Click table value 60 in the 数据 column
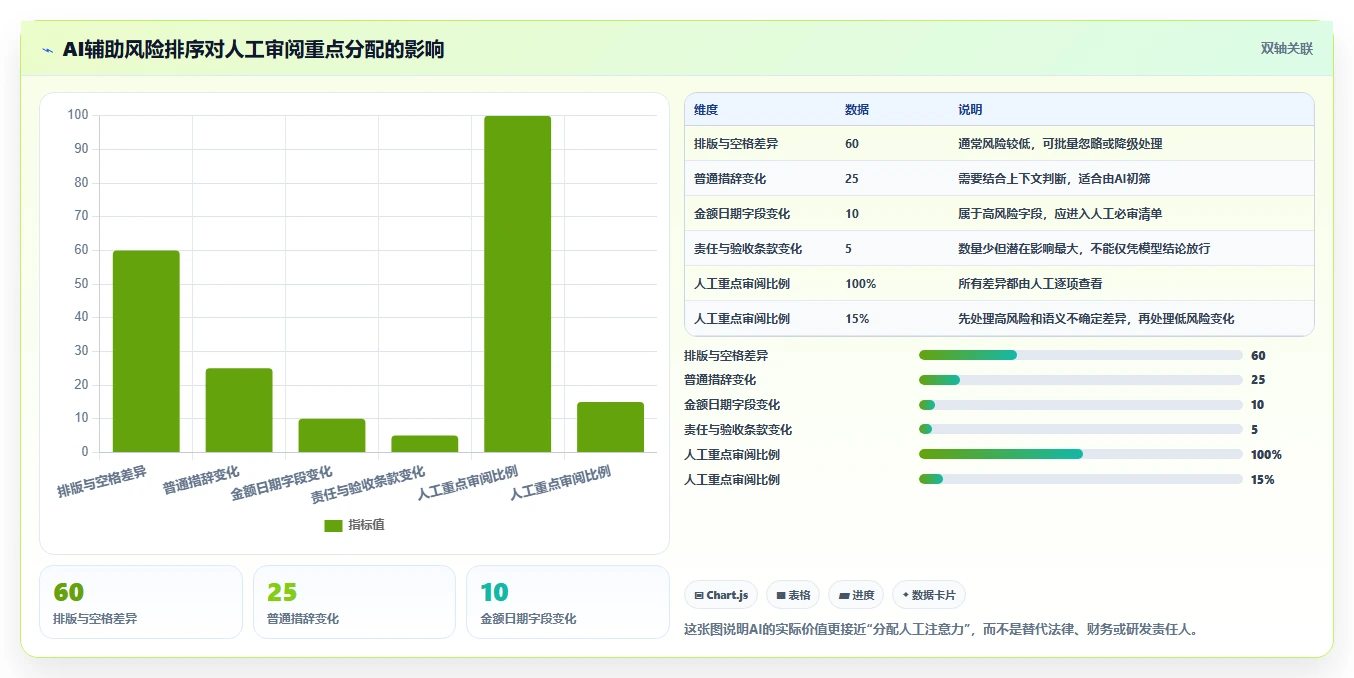 pyautogui.click(x=852, y=144)
